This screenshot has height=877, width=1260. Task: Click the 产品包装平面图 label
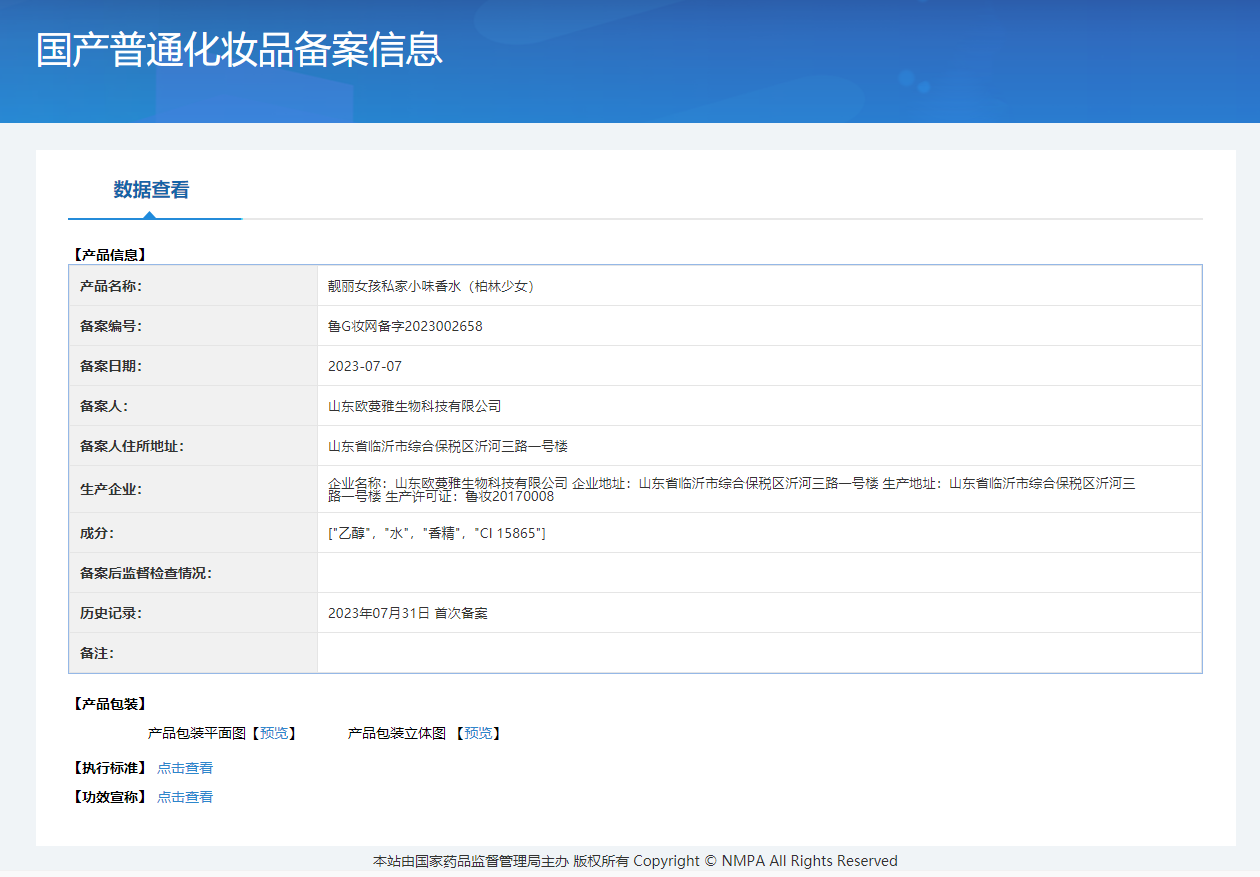[x=196, y=733]
